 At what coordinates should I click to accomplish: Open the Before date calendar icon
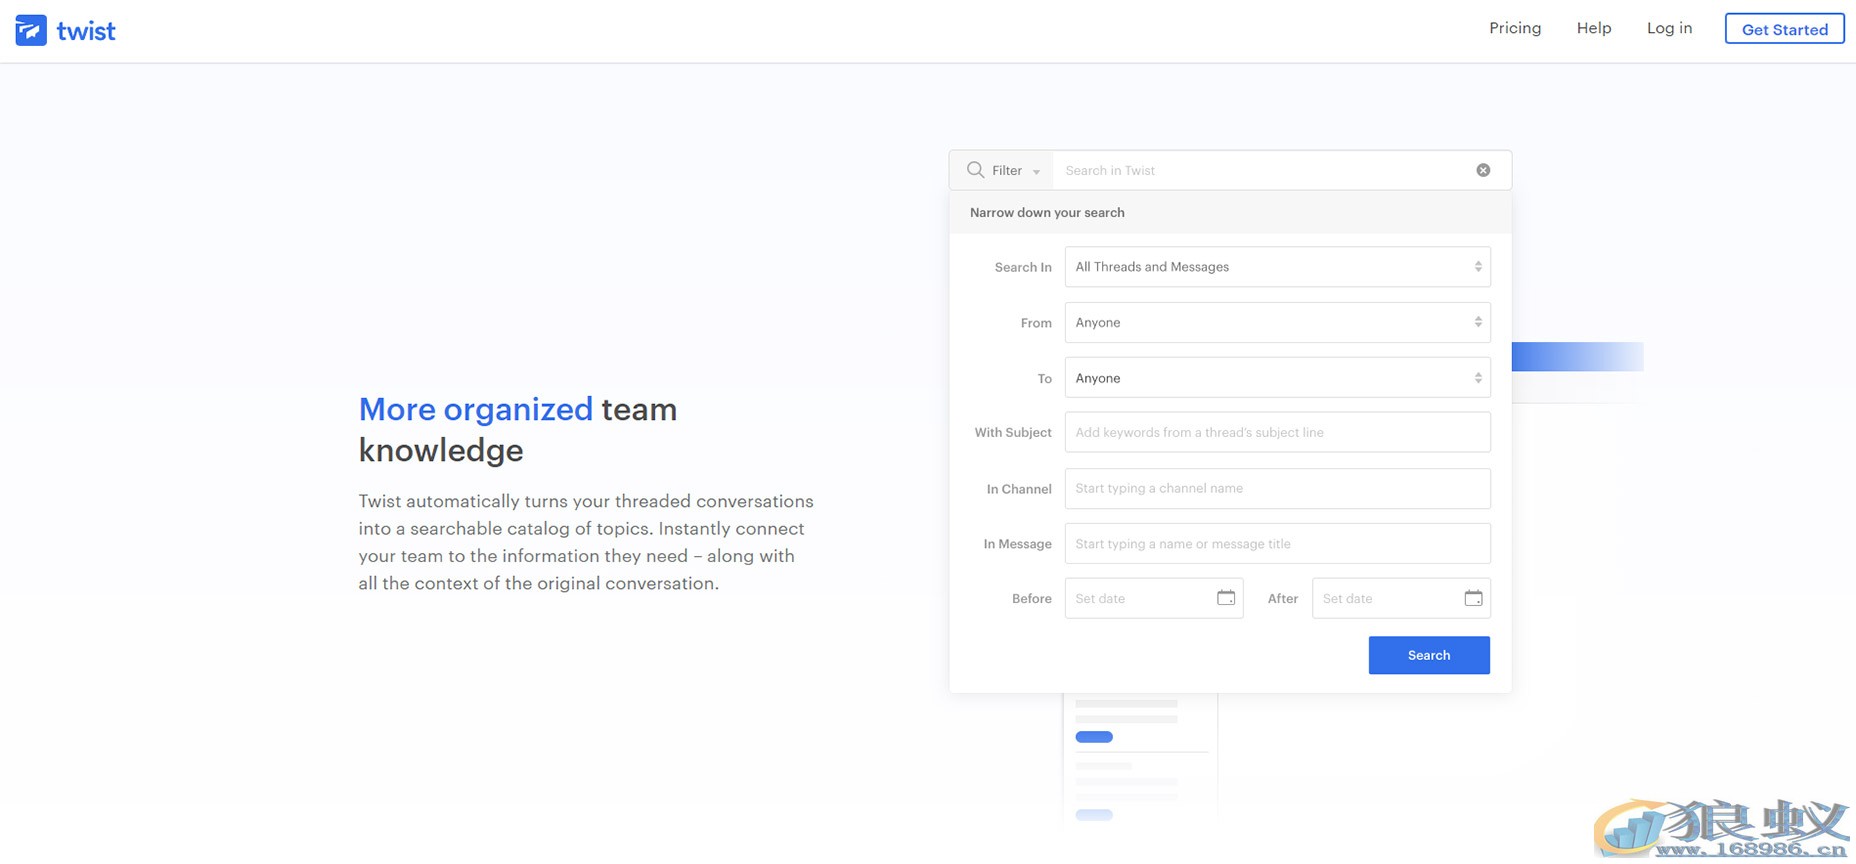(1226, 598)
